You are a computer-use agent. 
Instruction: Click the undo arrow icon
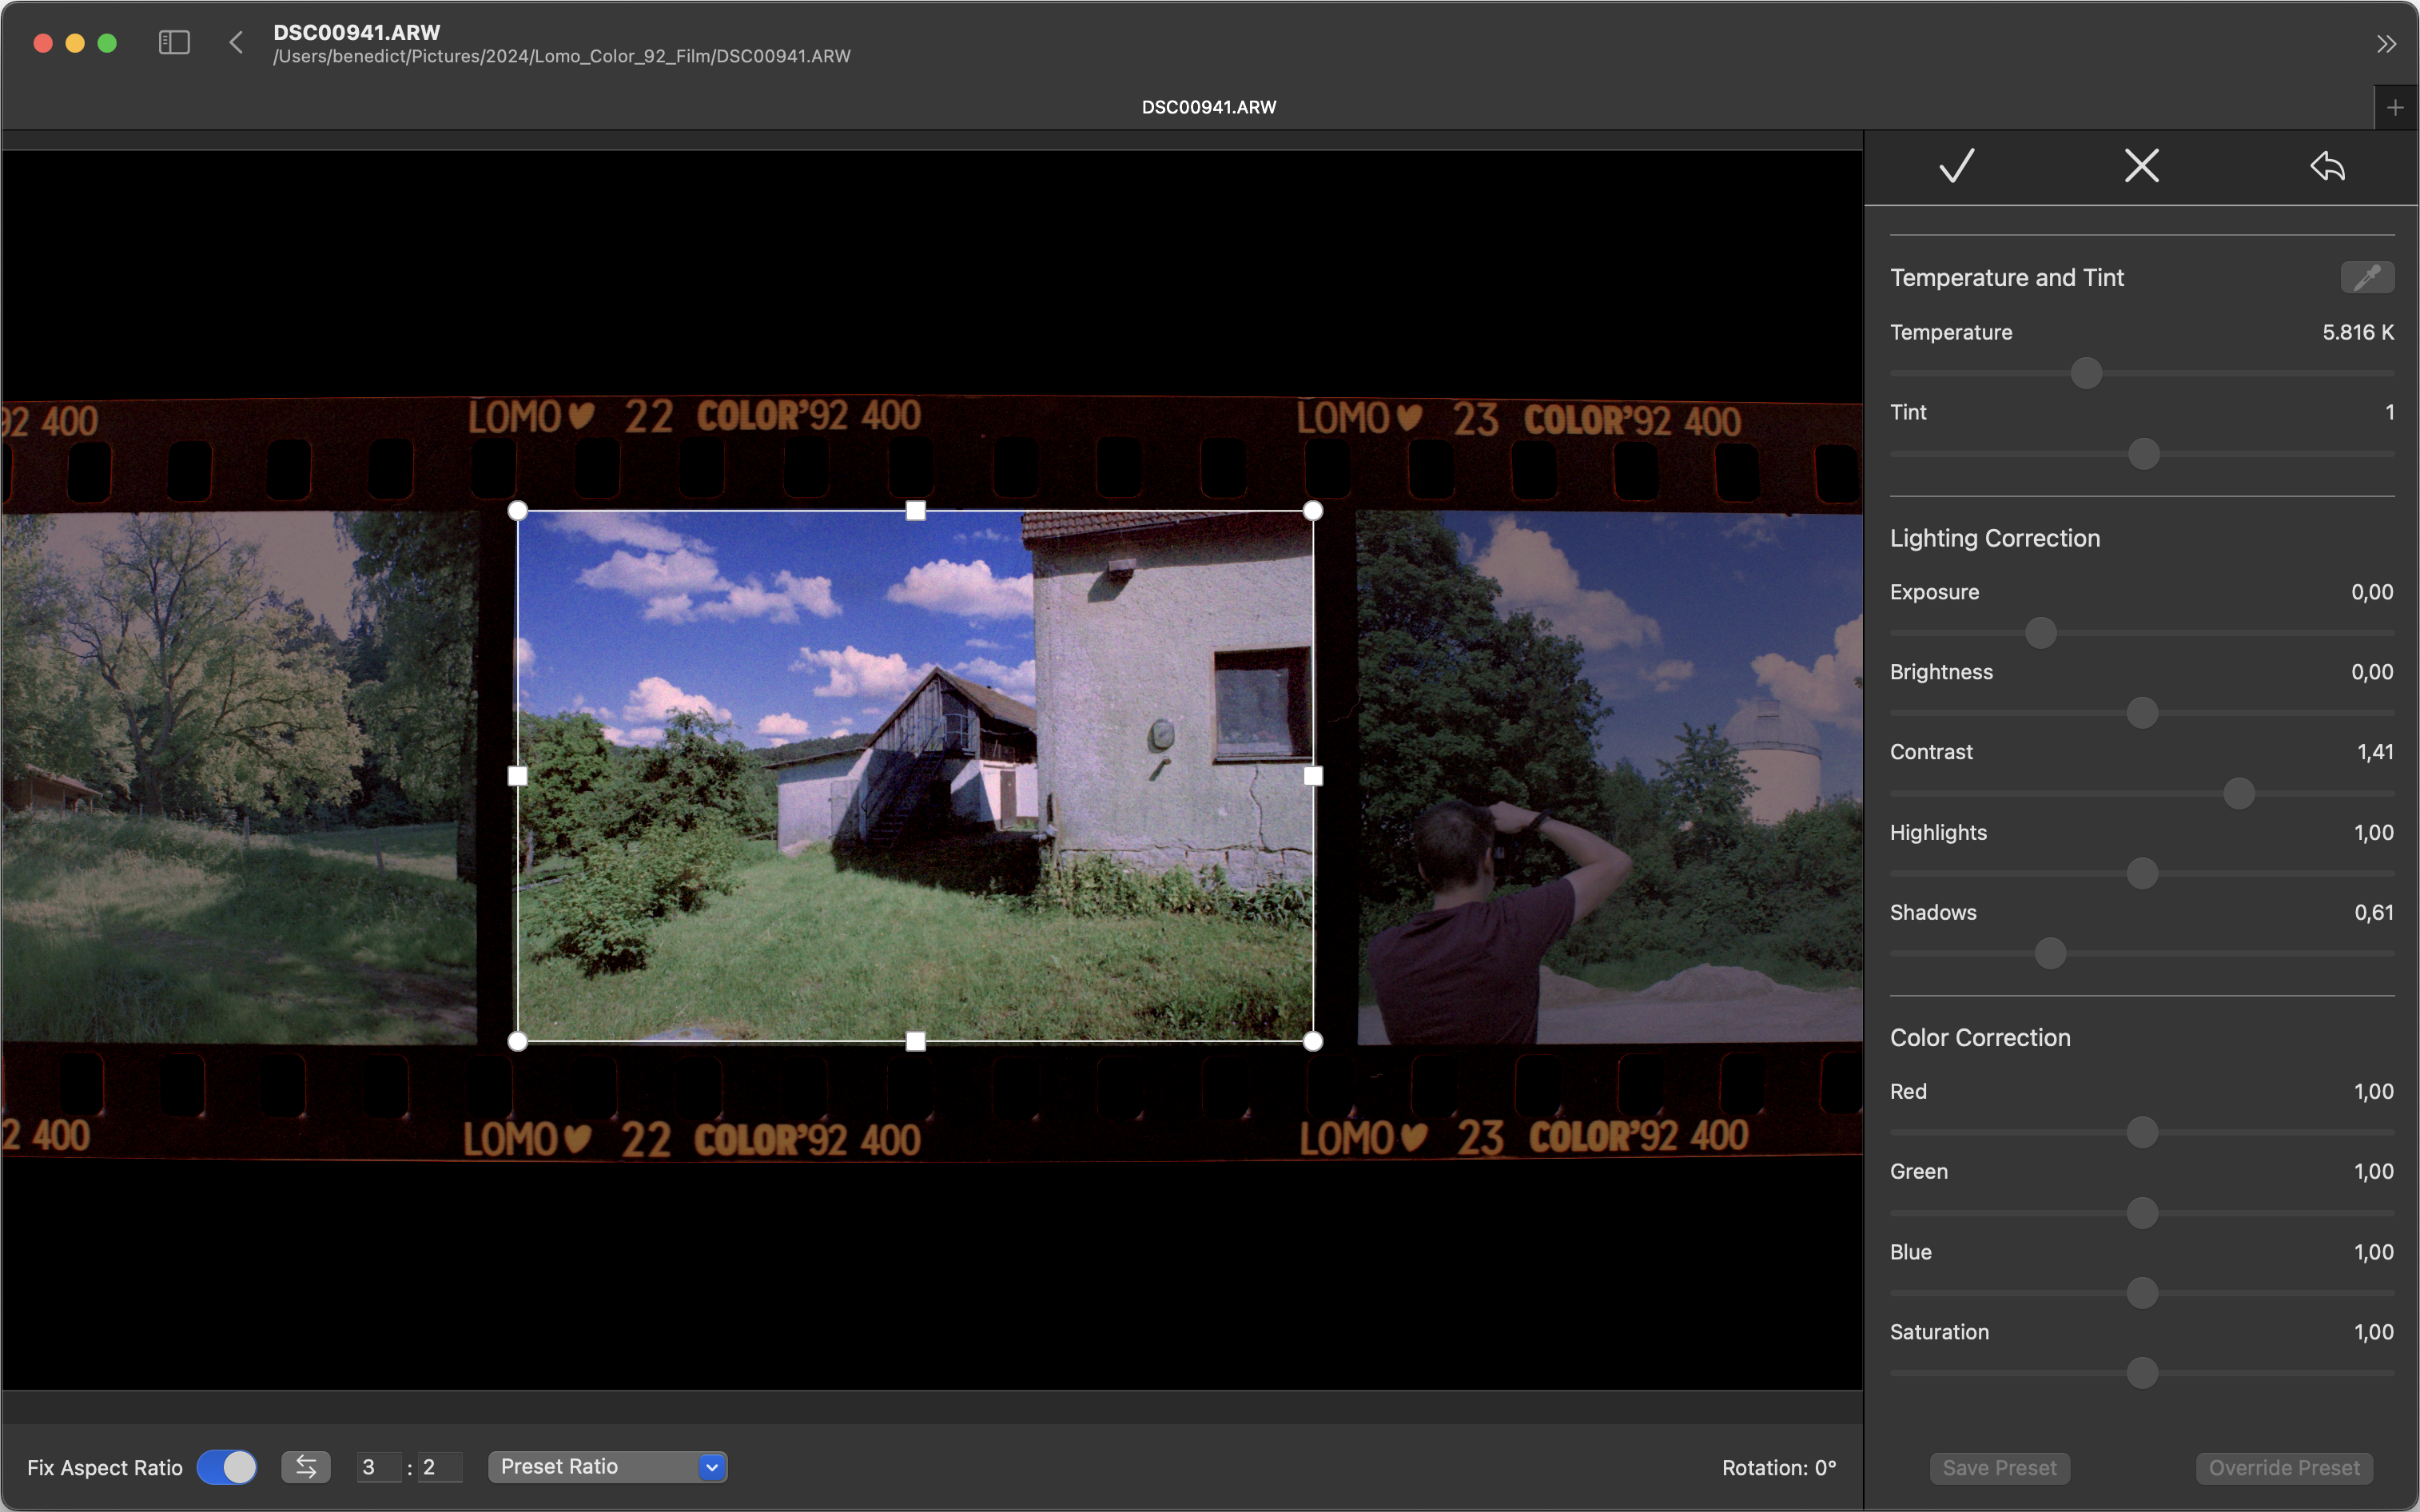pos(2327,166)
